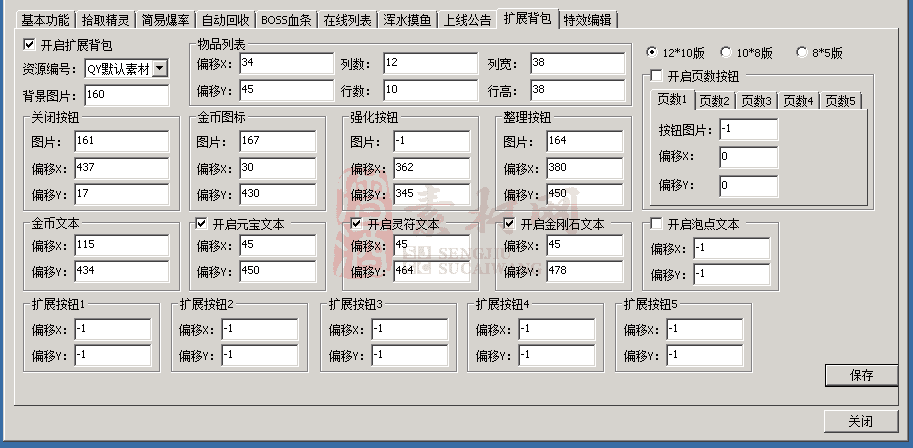The width and height of the screenshot is (913, 448).
Task: Select the 页数5 sub-tab
Action: [841, 101]
